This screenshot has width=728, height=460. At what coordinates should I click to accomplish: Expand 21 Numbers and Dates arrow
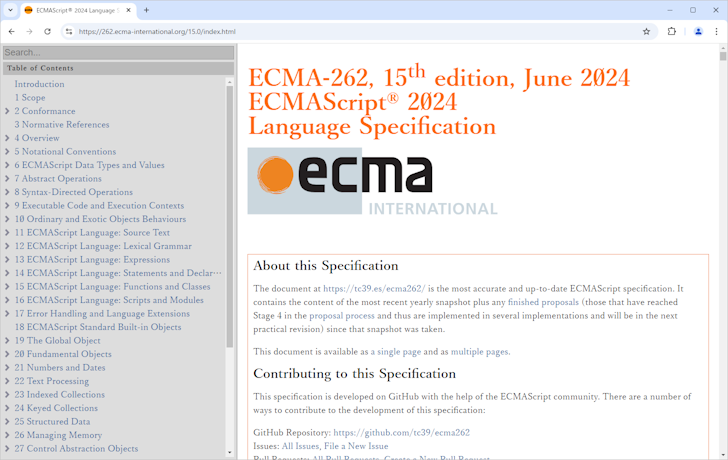[7, 367]
